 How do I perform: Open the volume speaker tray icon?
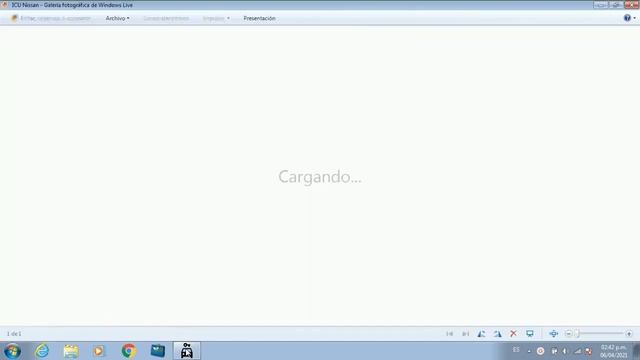click(565, 351)
